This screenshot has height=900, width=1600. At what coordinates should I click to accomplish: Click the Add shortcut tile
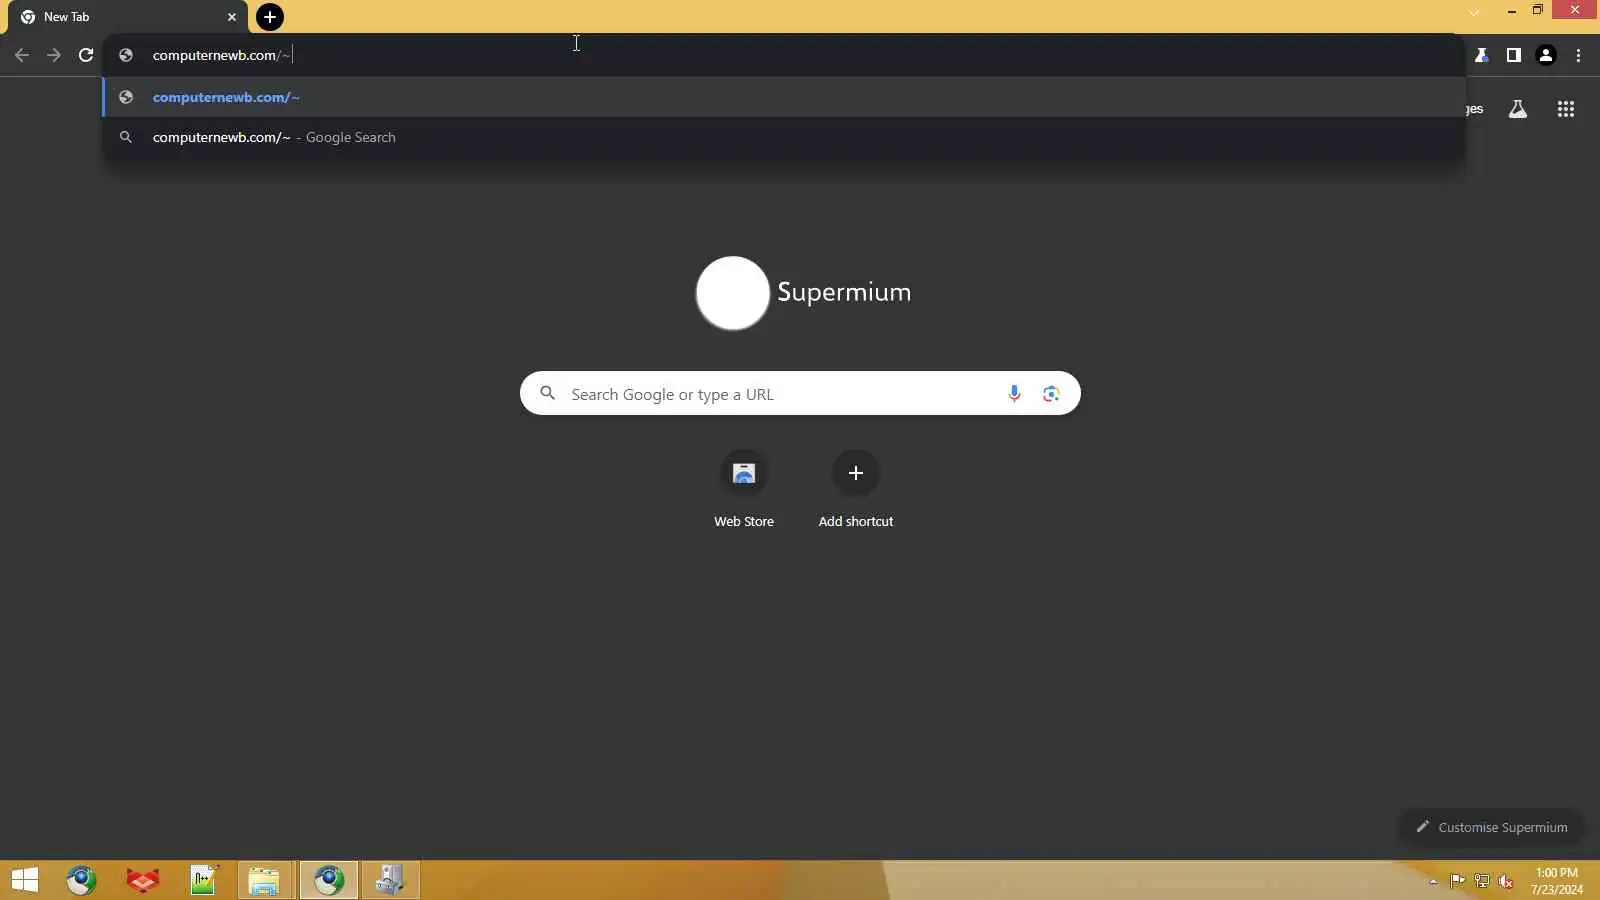click(x=856, y=489)
